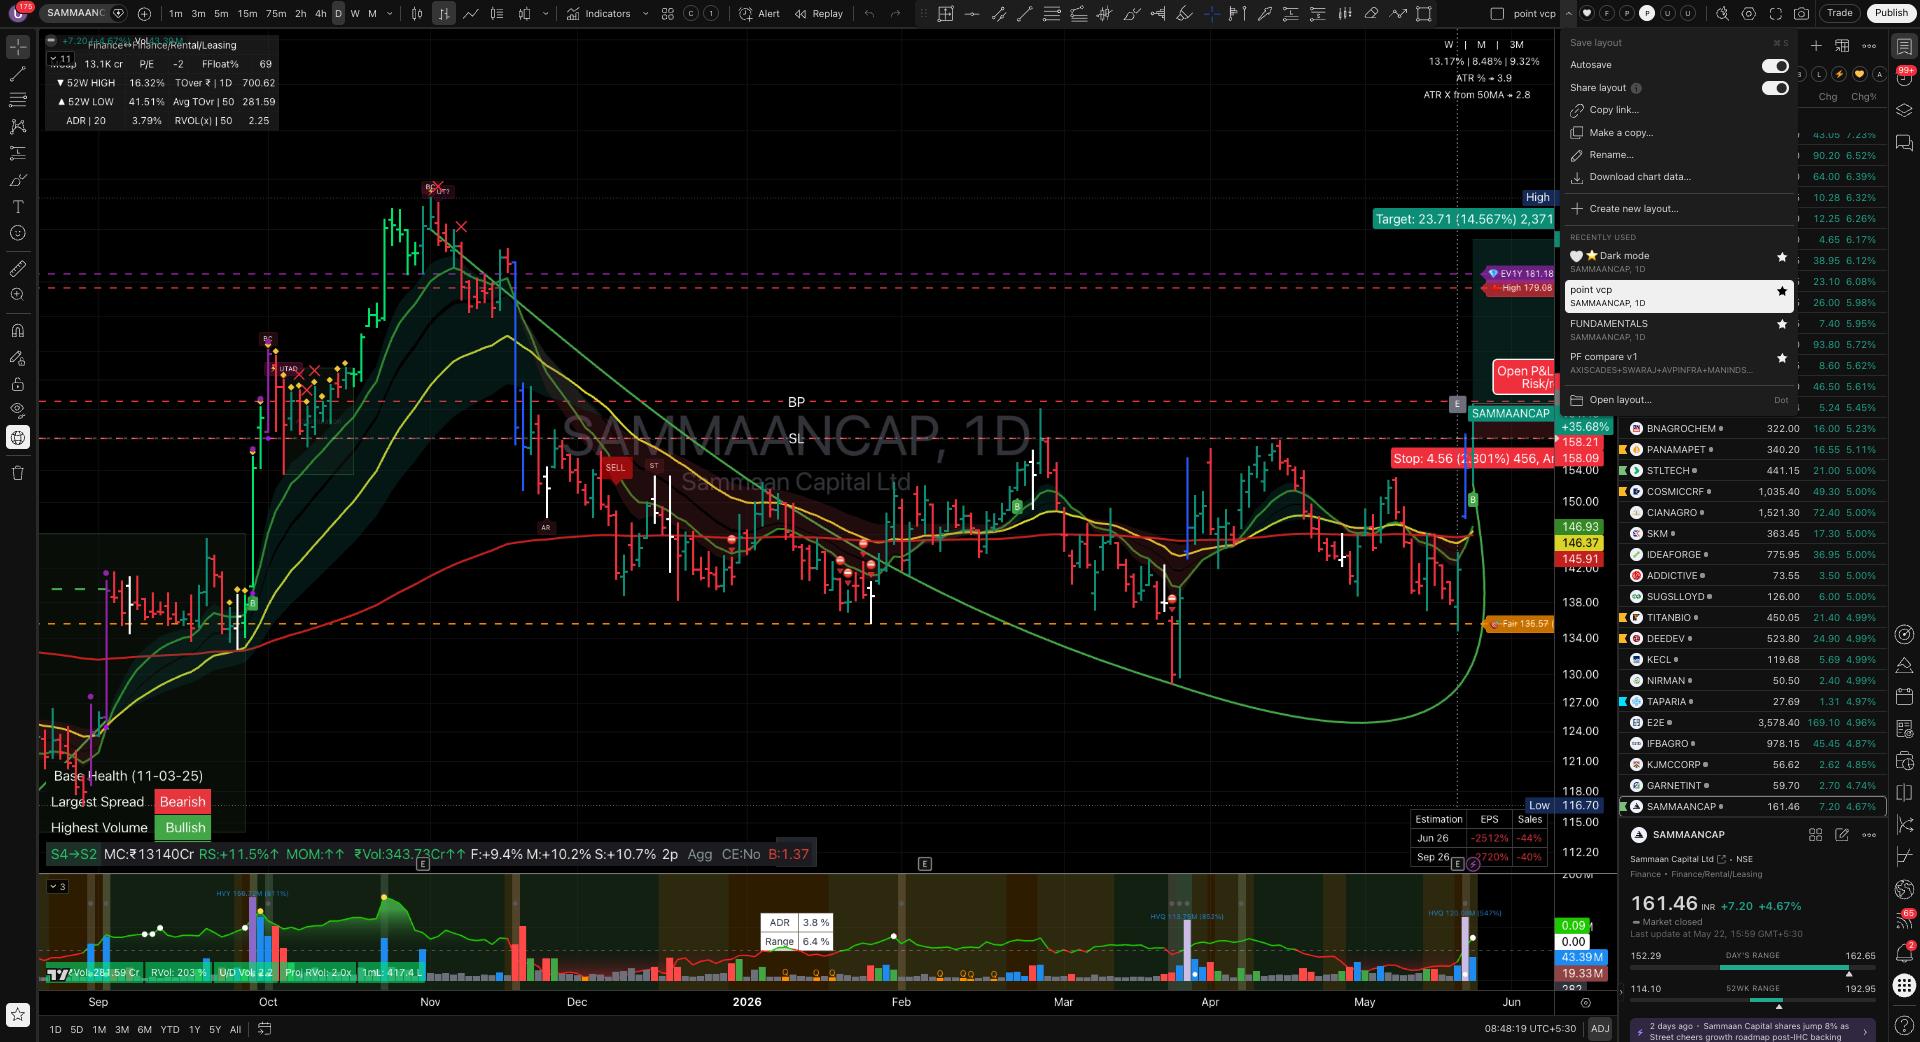Expand the time interval dropdown arrow
The image size is (1920, 1042).
390,14
